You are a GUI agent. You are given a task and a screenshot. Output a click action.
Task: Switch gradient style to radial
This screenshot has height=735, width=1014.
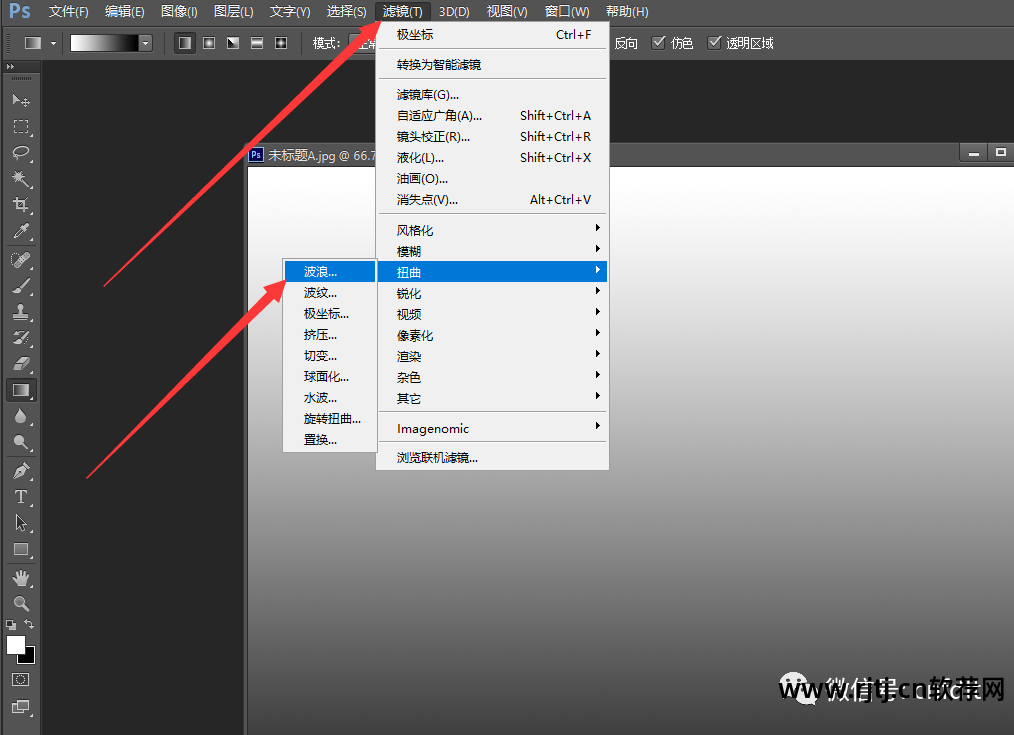click(x=208, y=42)
